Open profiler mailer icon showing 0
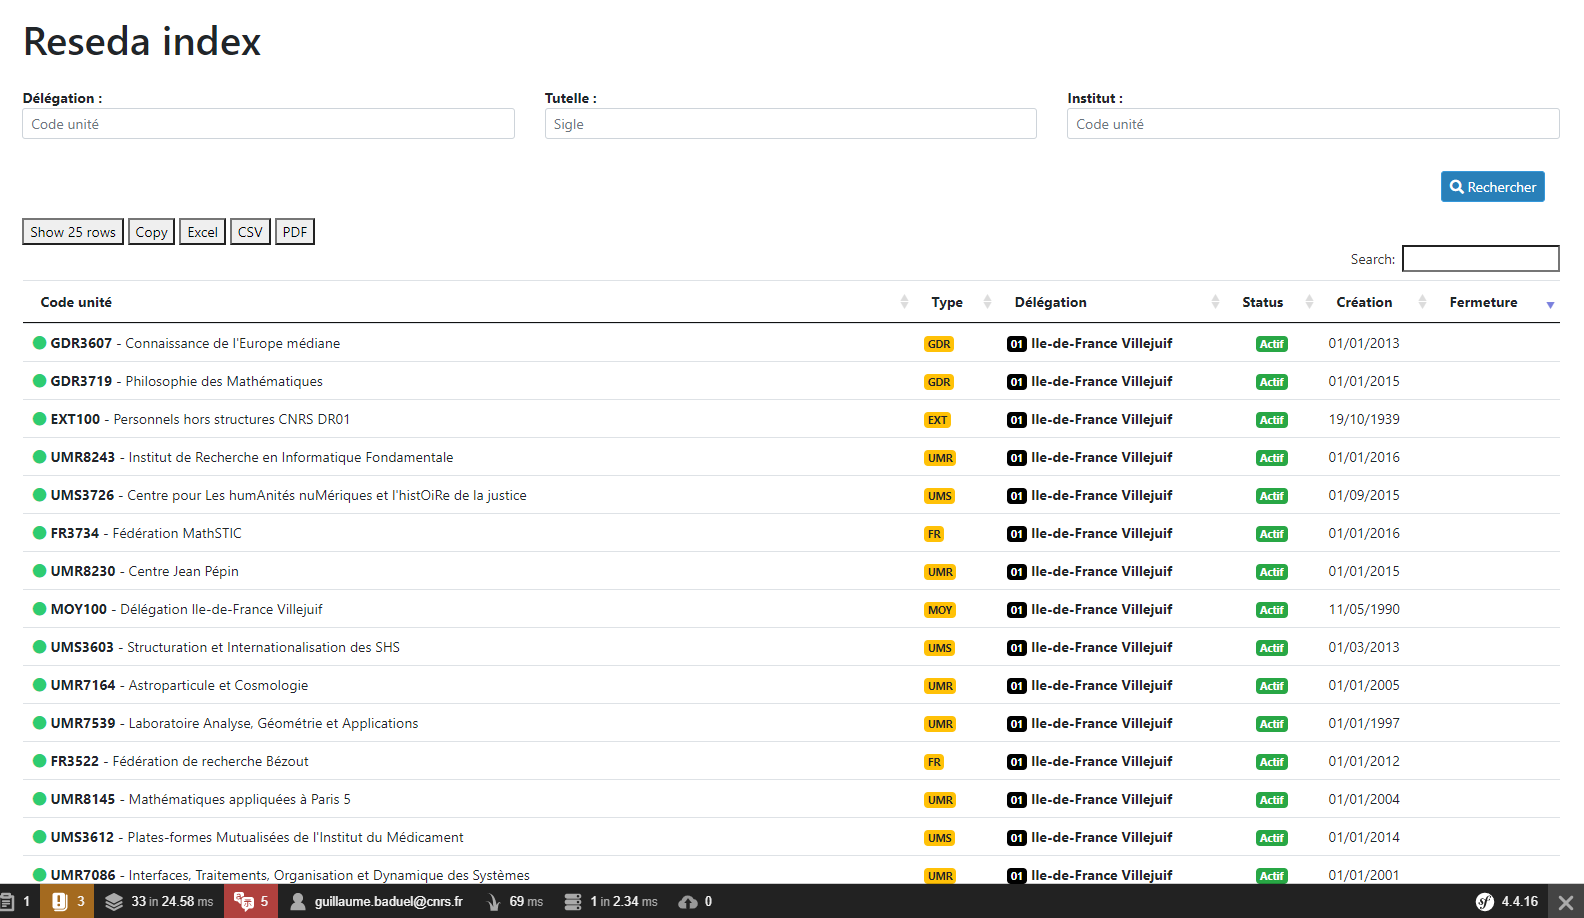 (695, 901)
